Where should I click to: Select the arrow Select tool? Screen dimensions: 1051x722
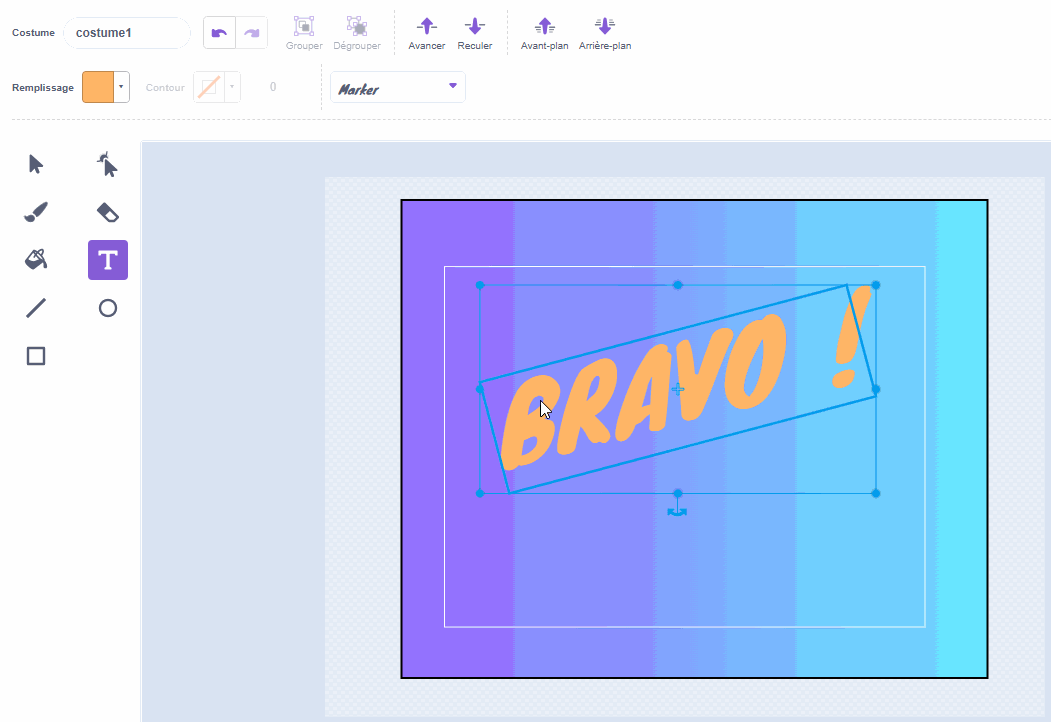pos(36,164)
